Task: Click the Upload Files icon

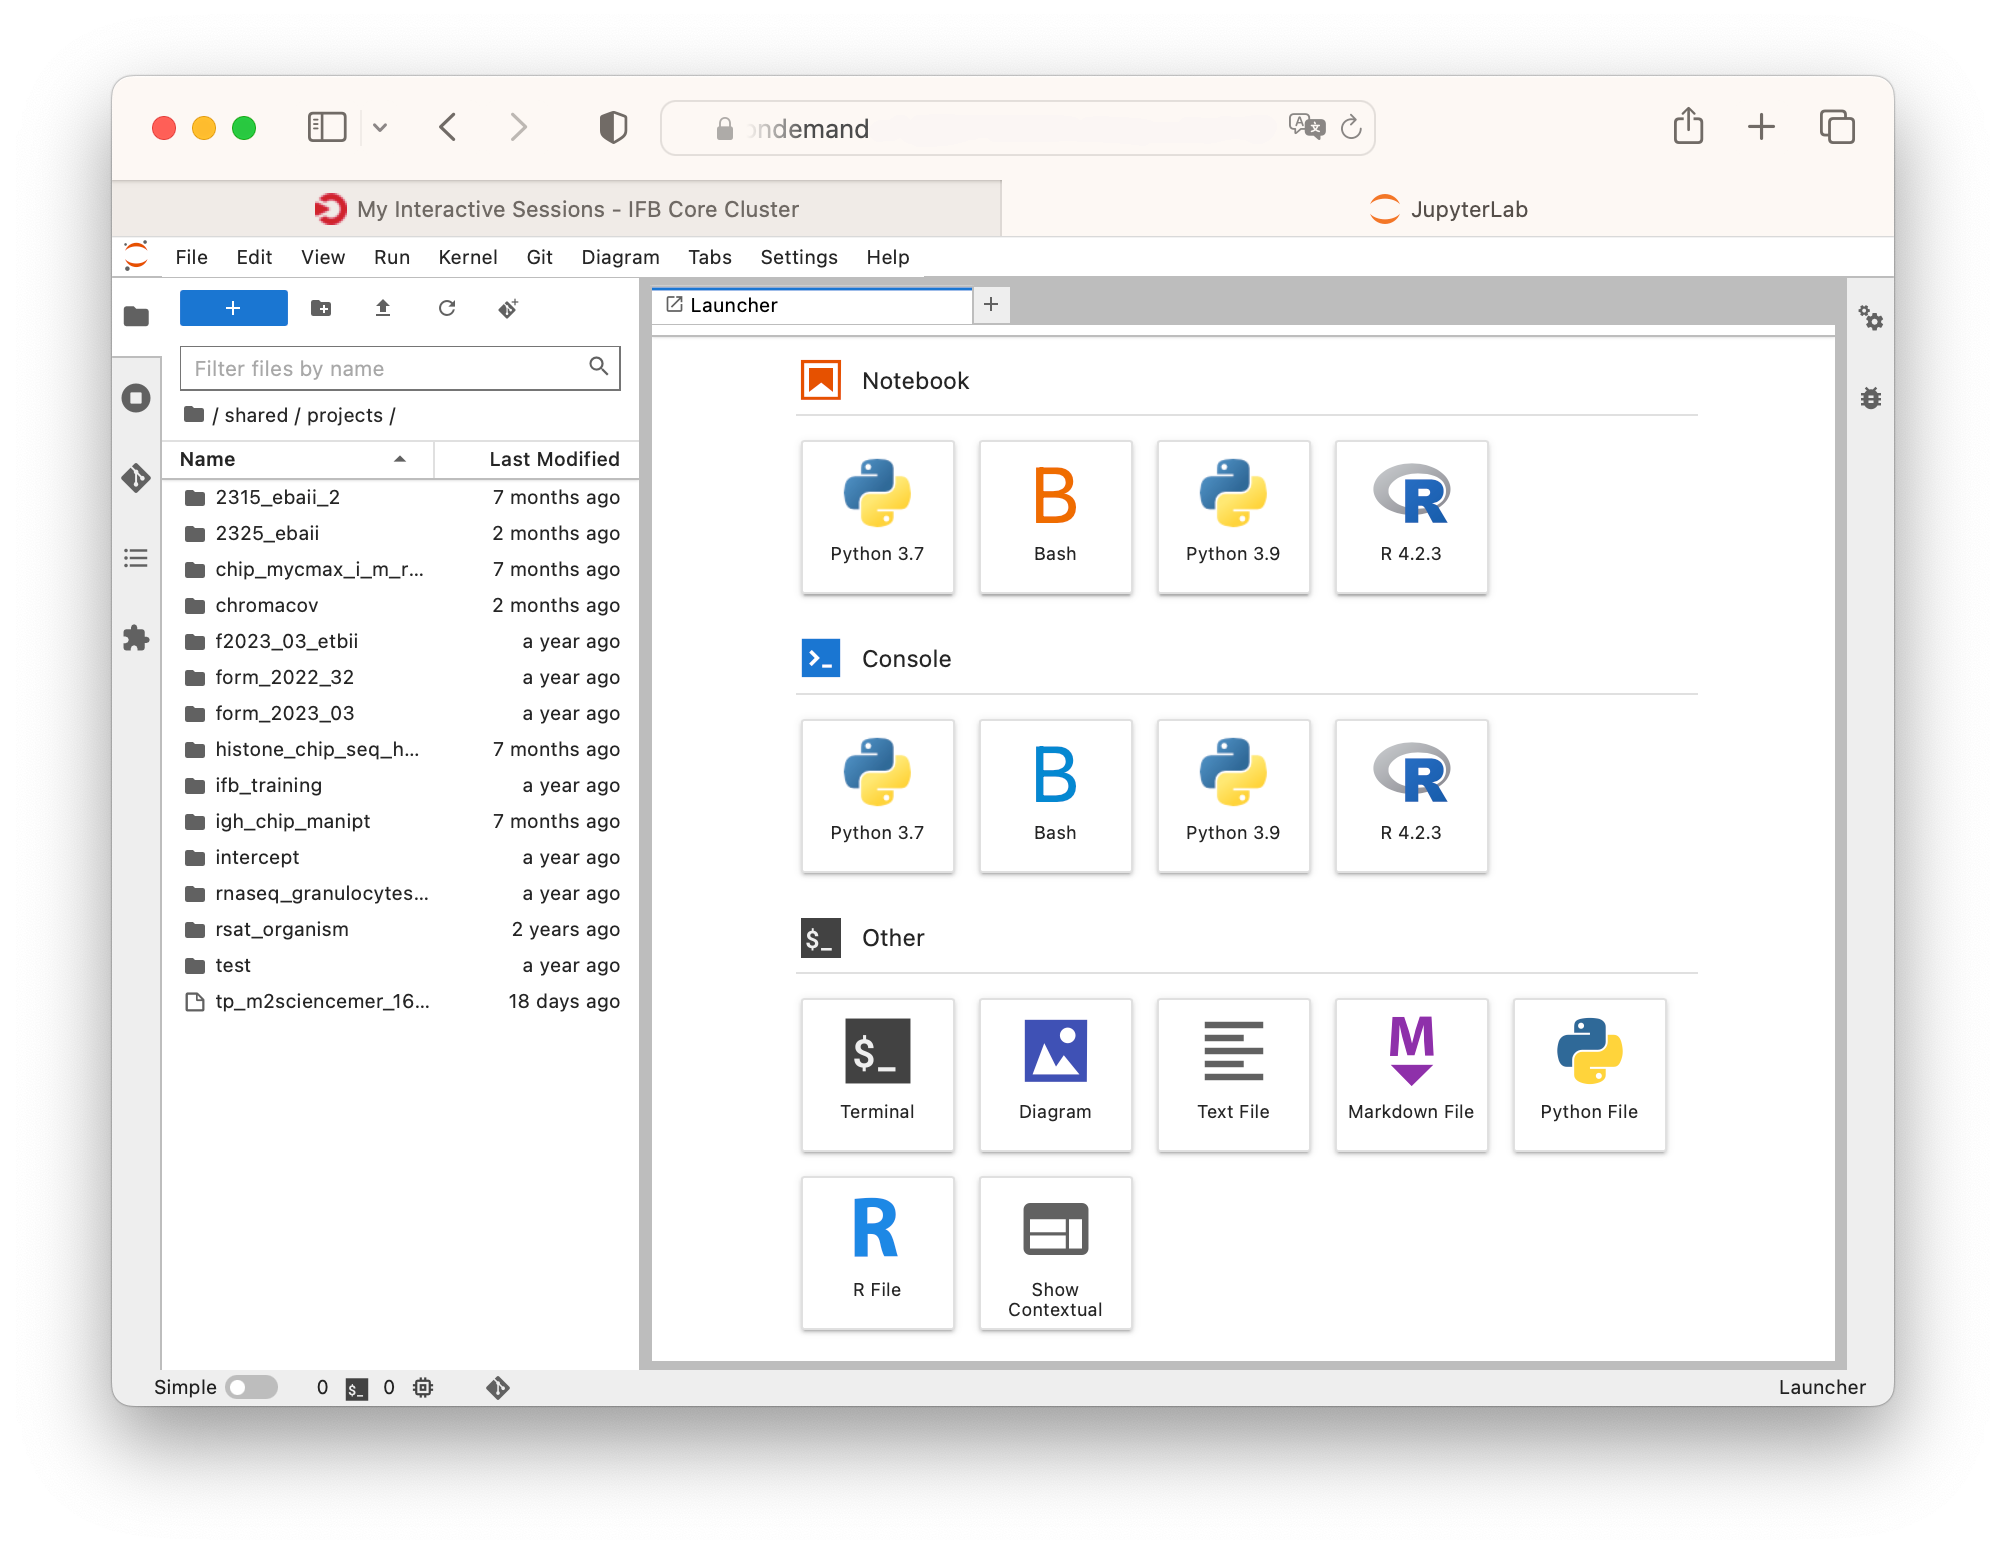Action: [x=383, y=308]
